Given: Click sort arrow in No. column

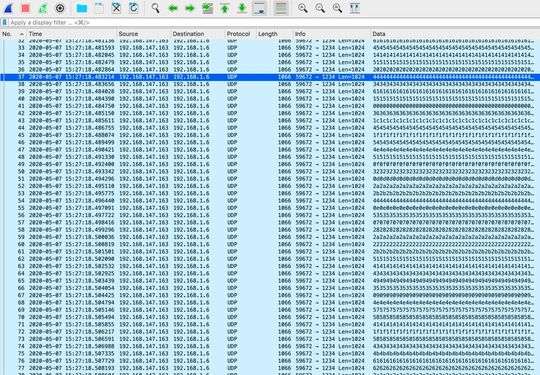Looking at the screenshot, I should pos(22,34).
